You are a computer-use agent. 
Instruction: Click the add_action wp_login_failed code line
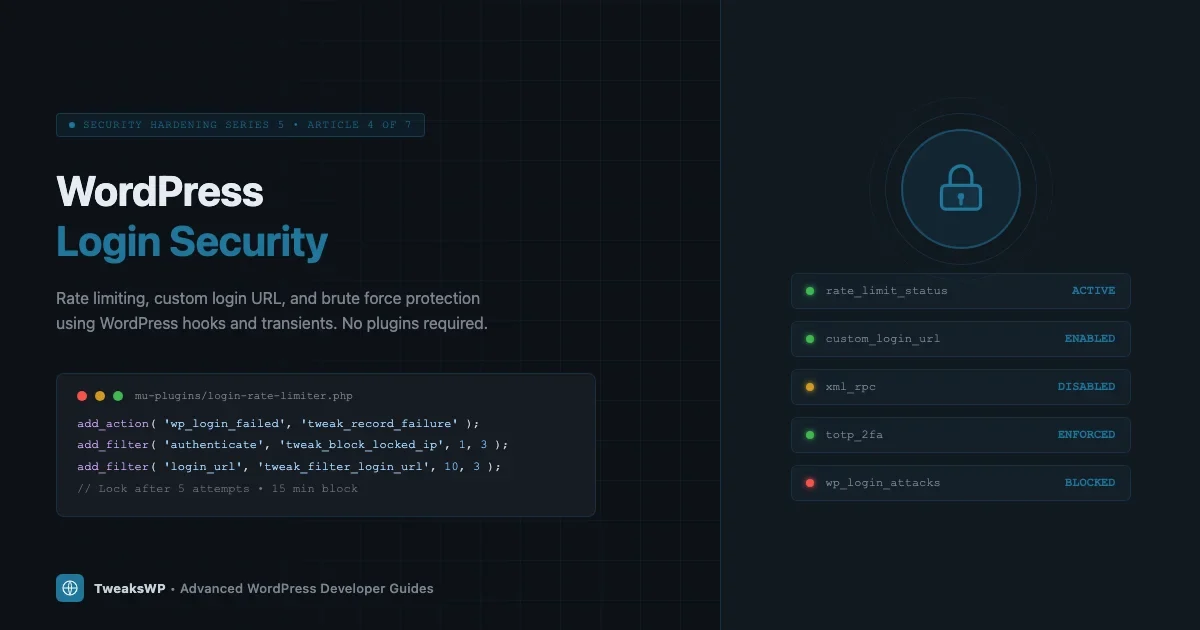tap(278, 424)
